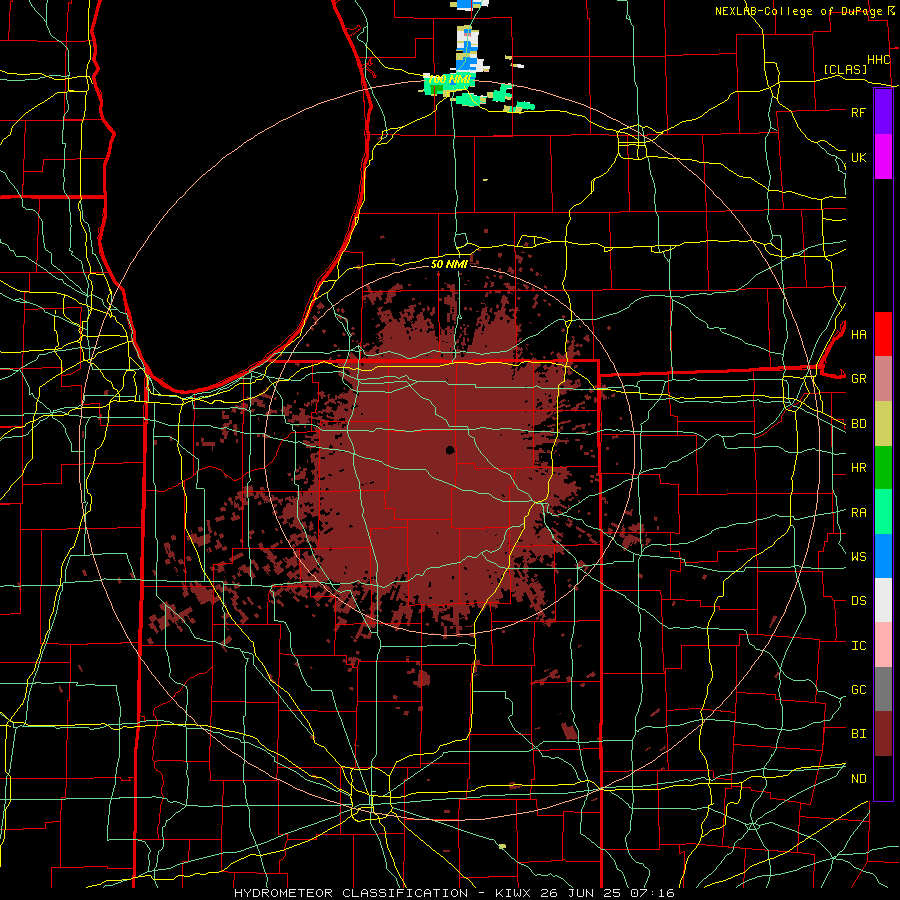The image size is (900, 900).
Task: Click the '100 NMI' range ring label
Action: click(x=449, y=79)
